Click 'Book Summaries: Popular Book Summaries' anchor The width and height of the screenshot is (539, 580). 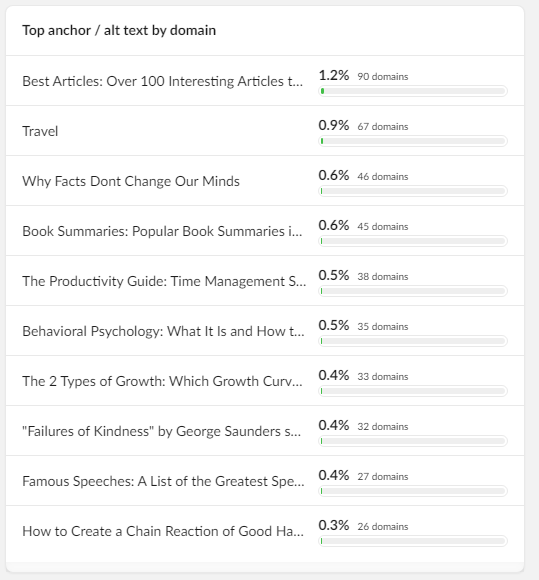(162, 231)
